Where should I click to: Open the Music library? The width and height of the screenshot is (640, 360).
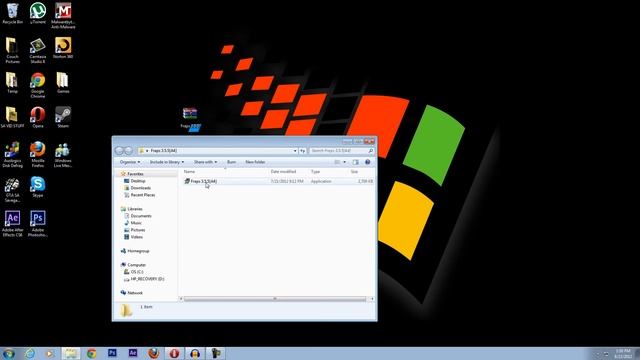[136, 223]
